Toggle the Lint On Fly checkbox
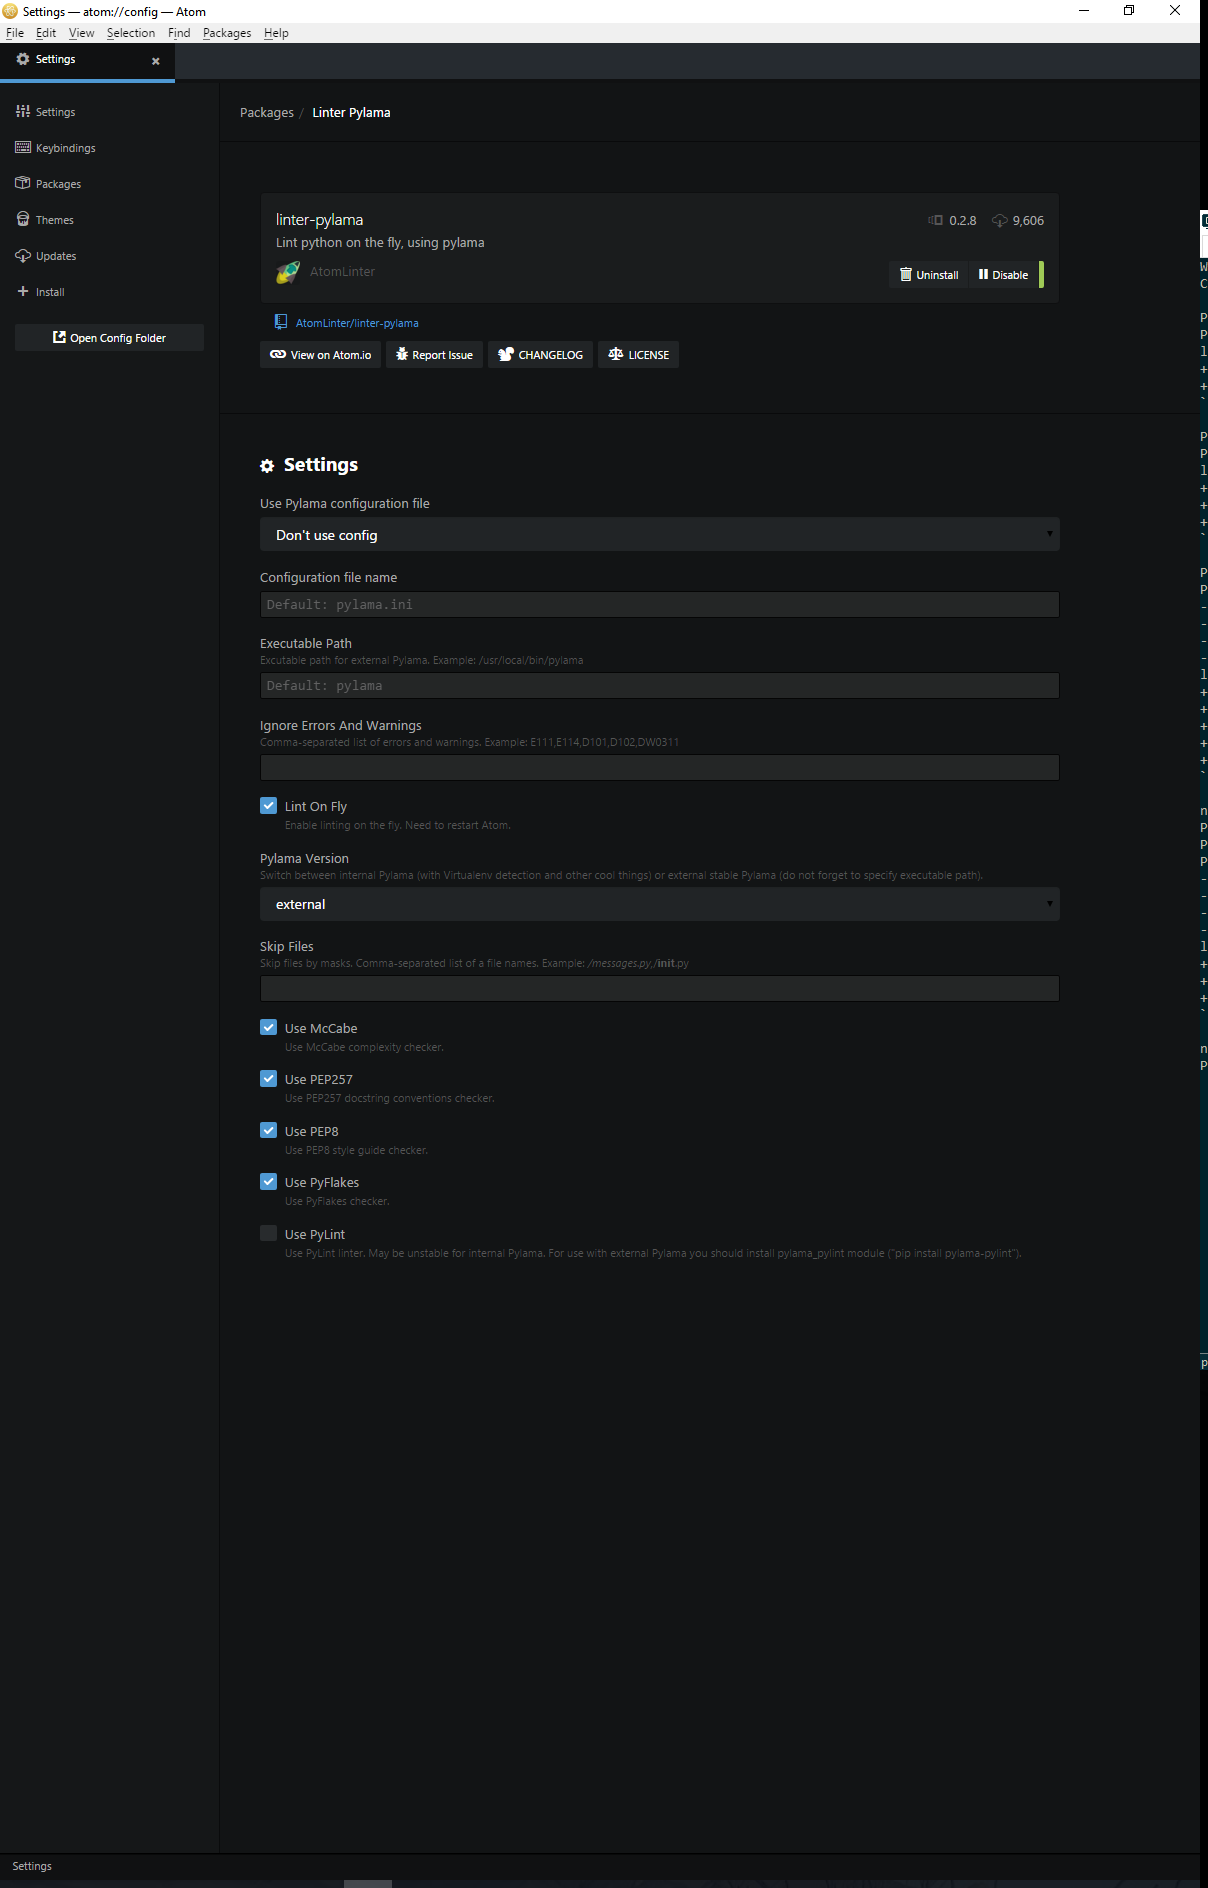This screenshot has height=1888, width=1208. click(x=268, y=806)
